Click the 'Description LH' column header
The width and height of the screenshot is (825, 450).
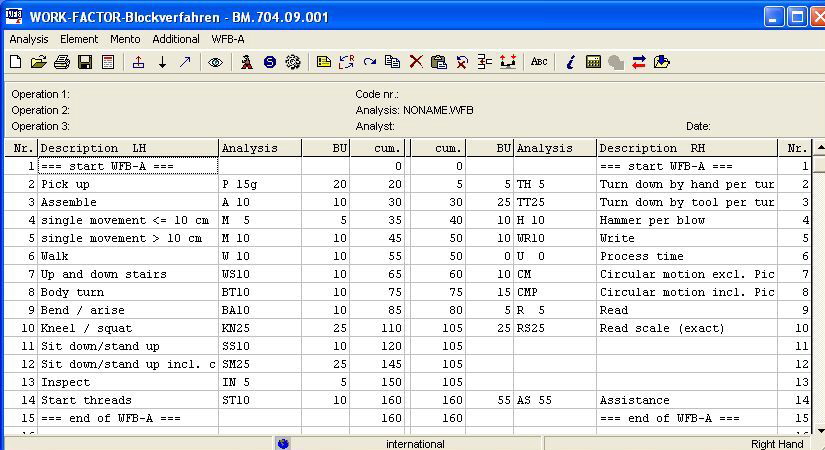pyautogui.click(x=128, y=148)
